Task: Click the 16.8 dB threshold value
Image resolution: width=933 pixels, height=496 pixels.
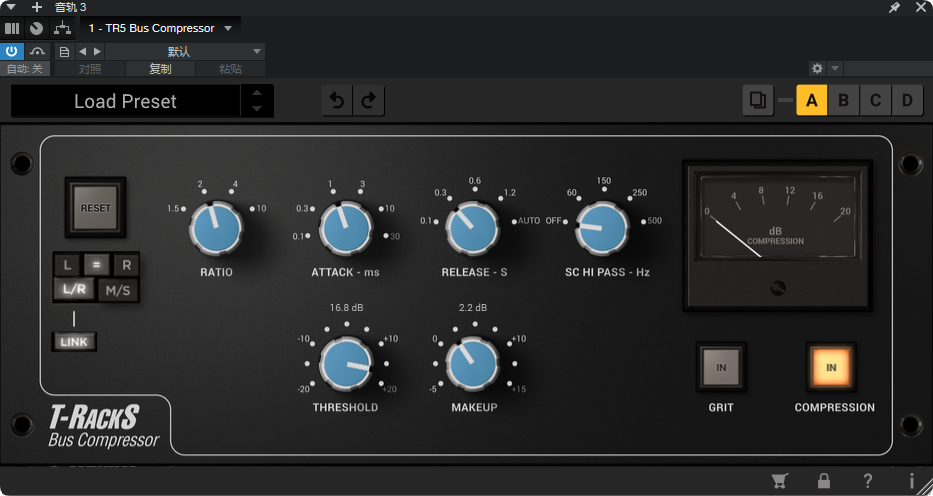Action: coord(346,308)
